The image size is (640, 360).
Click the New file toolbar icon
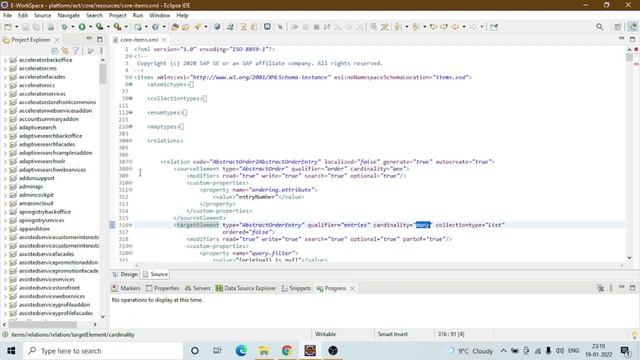point(8,27)
